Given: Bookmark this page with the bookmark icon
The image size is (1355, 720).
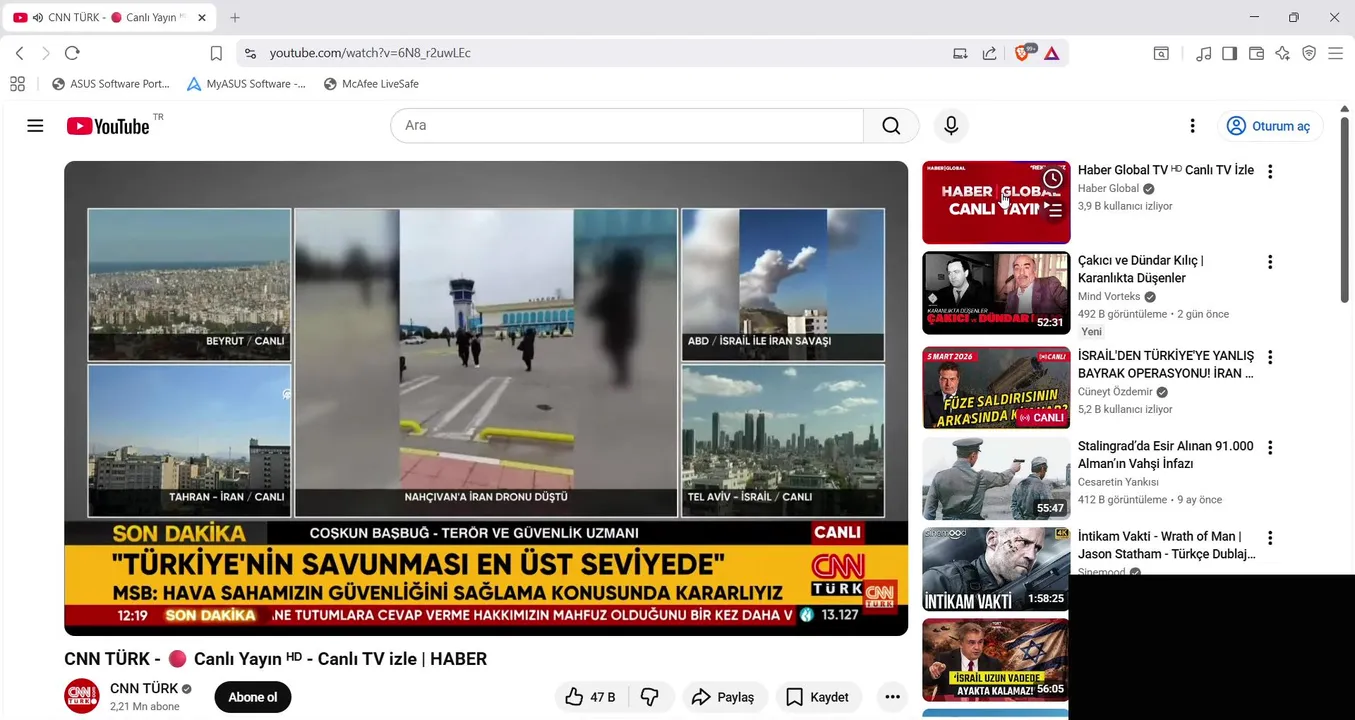Looking at the screenshot, I should pyautogui.click(x=216, y=53).
